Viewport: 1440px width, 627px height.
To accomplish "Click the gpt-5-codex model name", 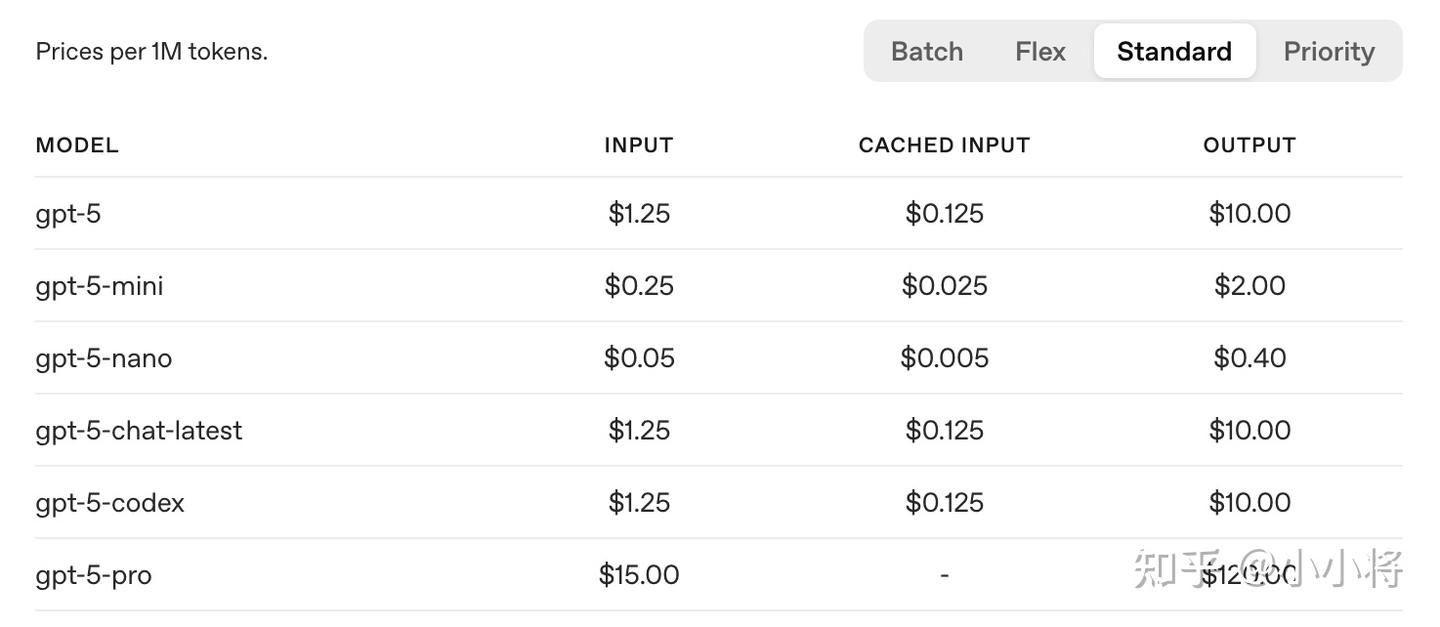I will coord(110,503).
